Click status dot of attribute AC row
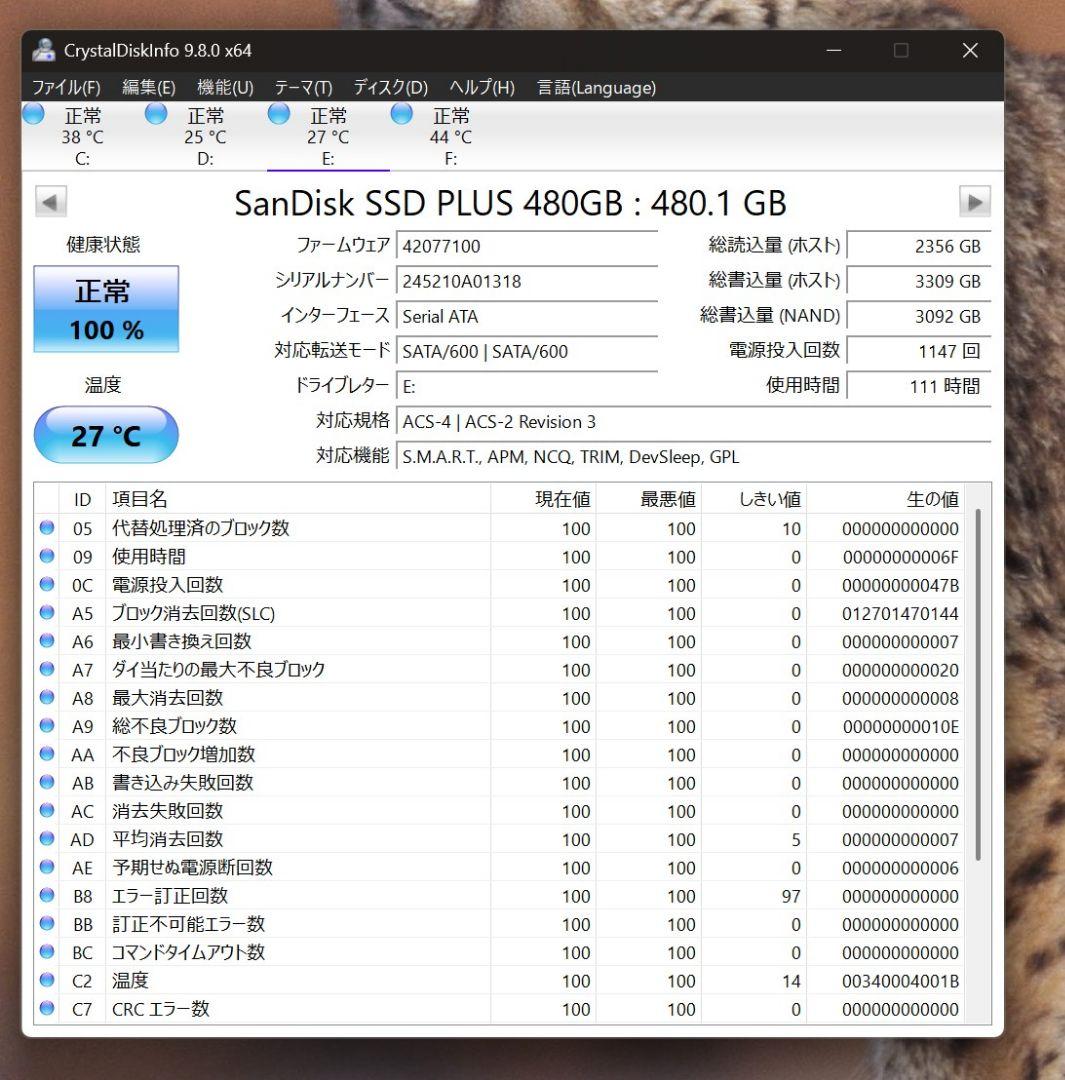The image size is (1065, 1080). pyautogui.click(x=47, y=810)
